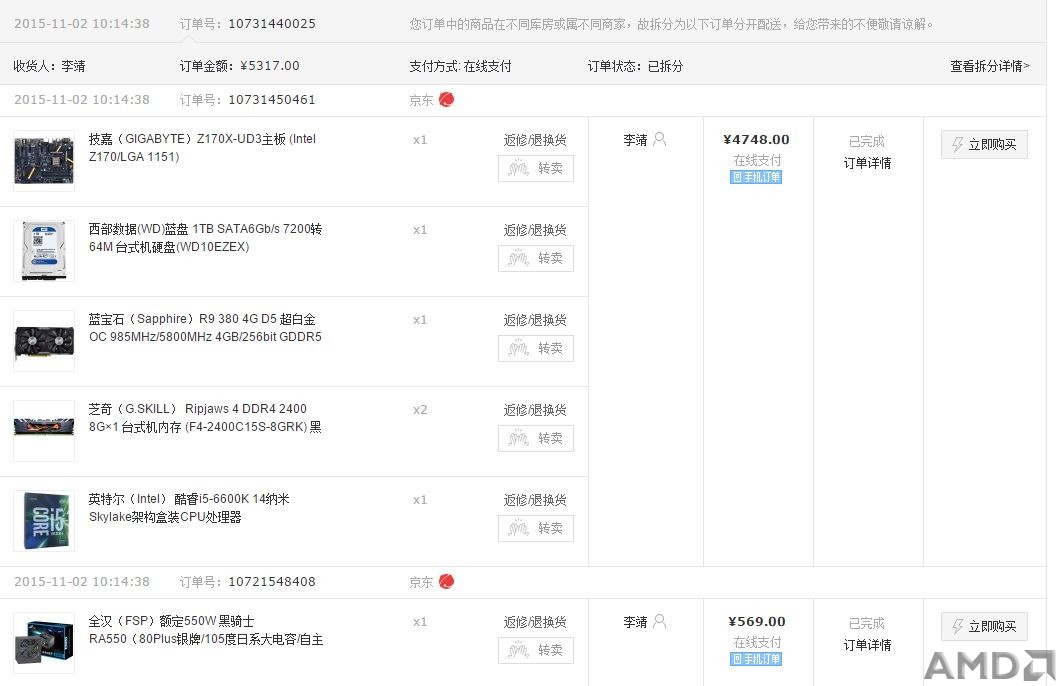Viewport: 1061px width, 686px height.
Task: Click the price ¥4748.00
Action: coord(756,139)
